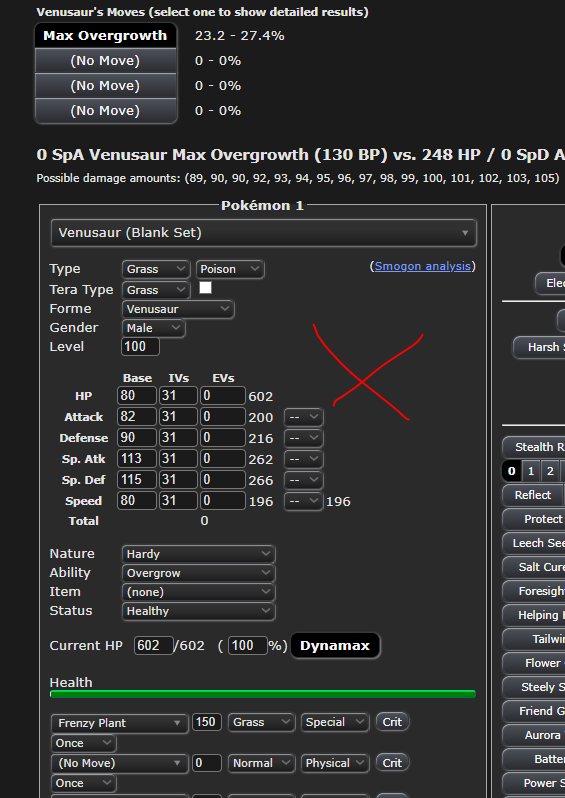The height and width of the screenshot is (798, 565).
Task: Open Frenzy Plant's Grass type dropdown
Action: [261, 722]
